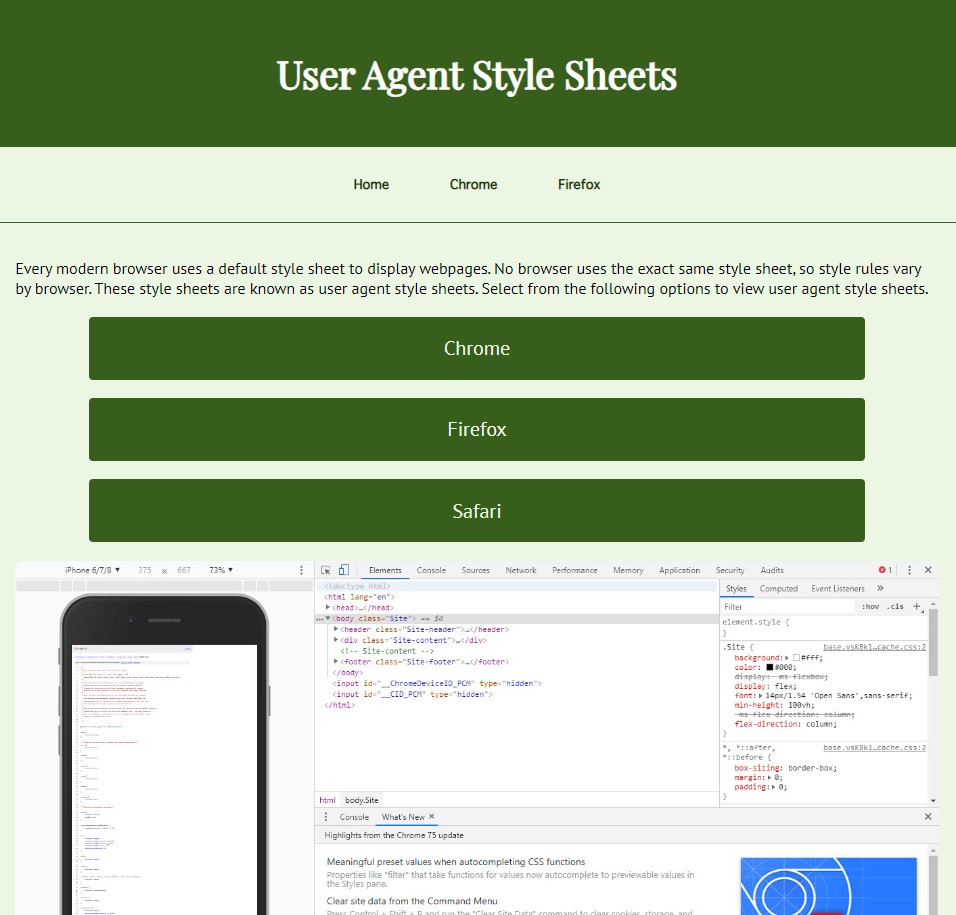The height and width of the screenshot is (915, 956).
Task: Show more Styles pane tabs chevron
Action: tap(880, 589)
